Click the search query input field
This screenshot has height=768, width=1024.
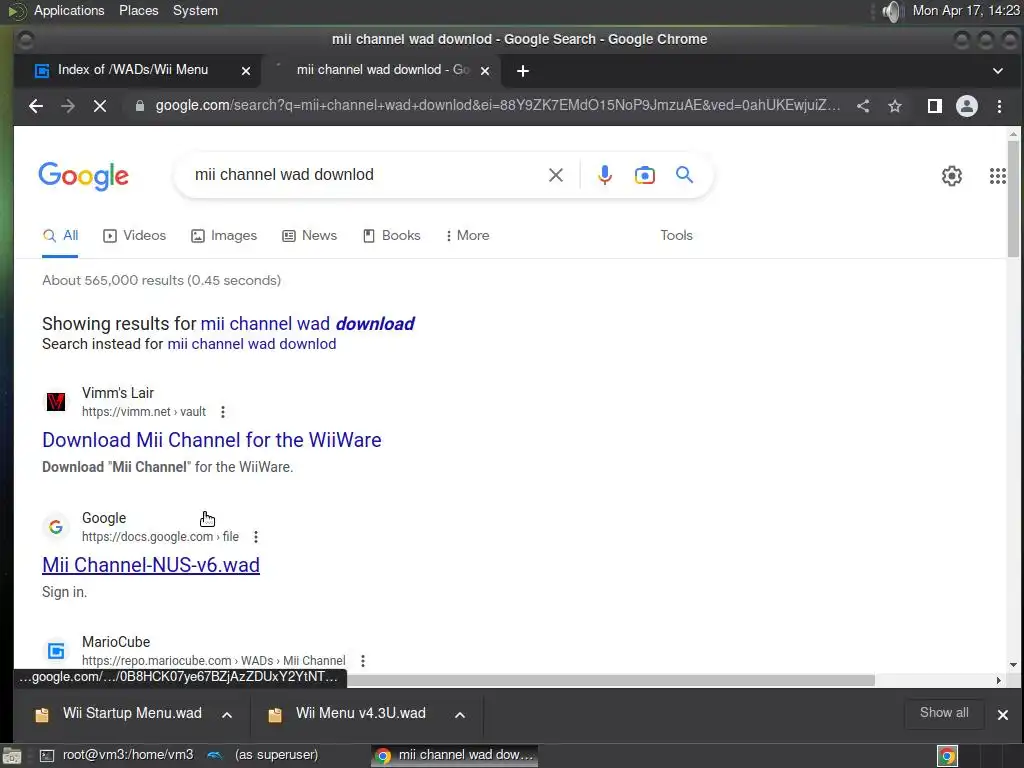(366, 174)
